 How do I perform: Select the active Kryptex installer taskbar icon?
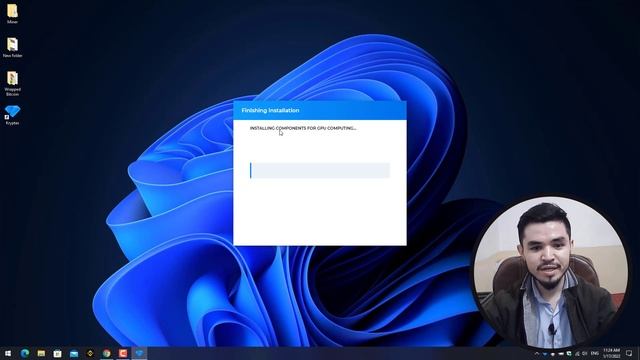[x=139, y=353]
